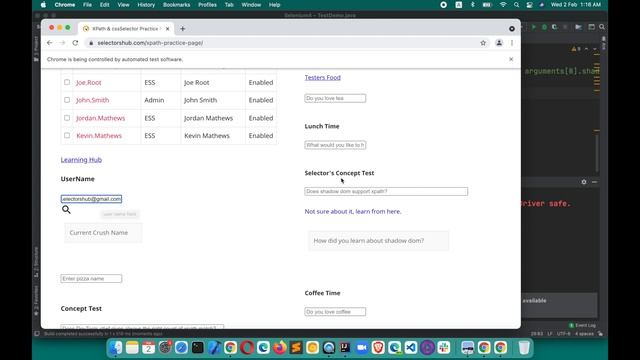Click the Chrome address bar URL
Image resolution: width=640 pixels, height=360 pixels.
point(150,43)
